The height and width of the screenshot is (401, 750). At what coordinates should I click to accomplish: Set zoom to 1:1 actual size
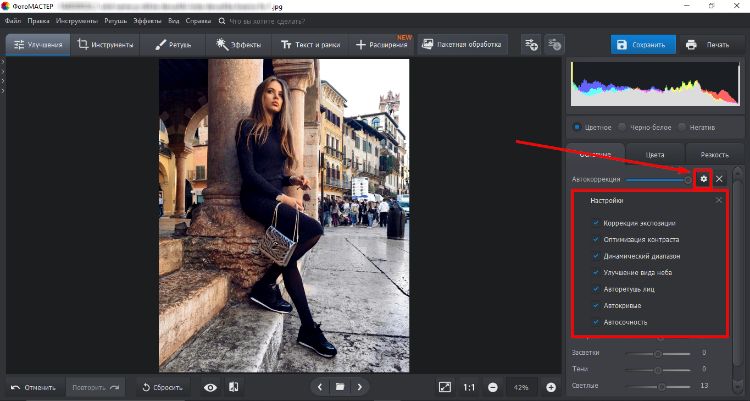tap(470, 387)
